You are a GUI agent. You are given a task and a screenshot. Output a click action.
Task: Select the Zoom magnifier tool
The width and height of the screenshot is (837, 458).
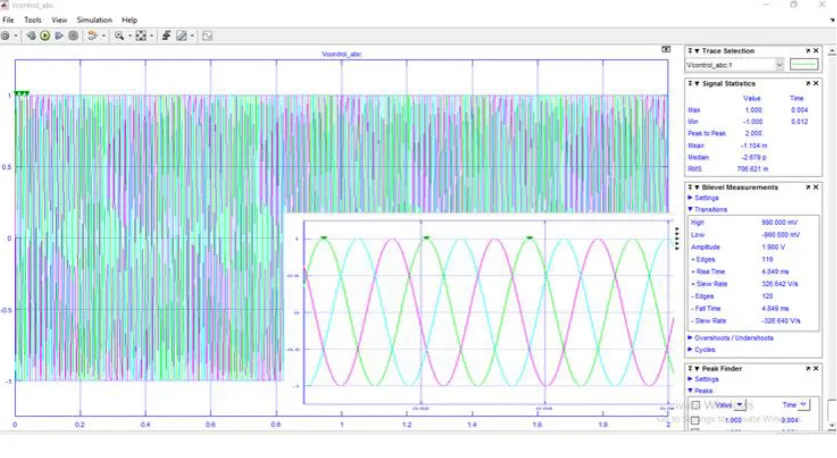(x=119, y=36)
